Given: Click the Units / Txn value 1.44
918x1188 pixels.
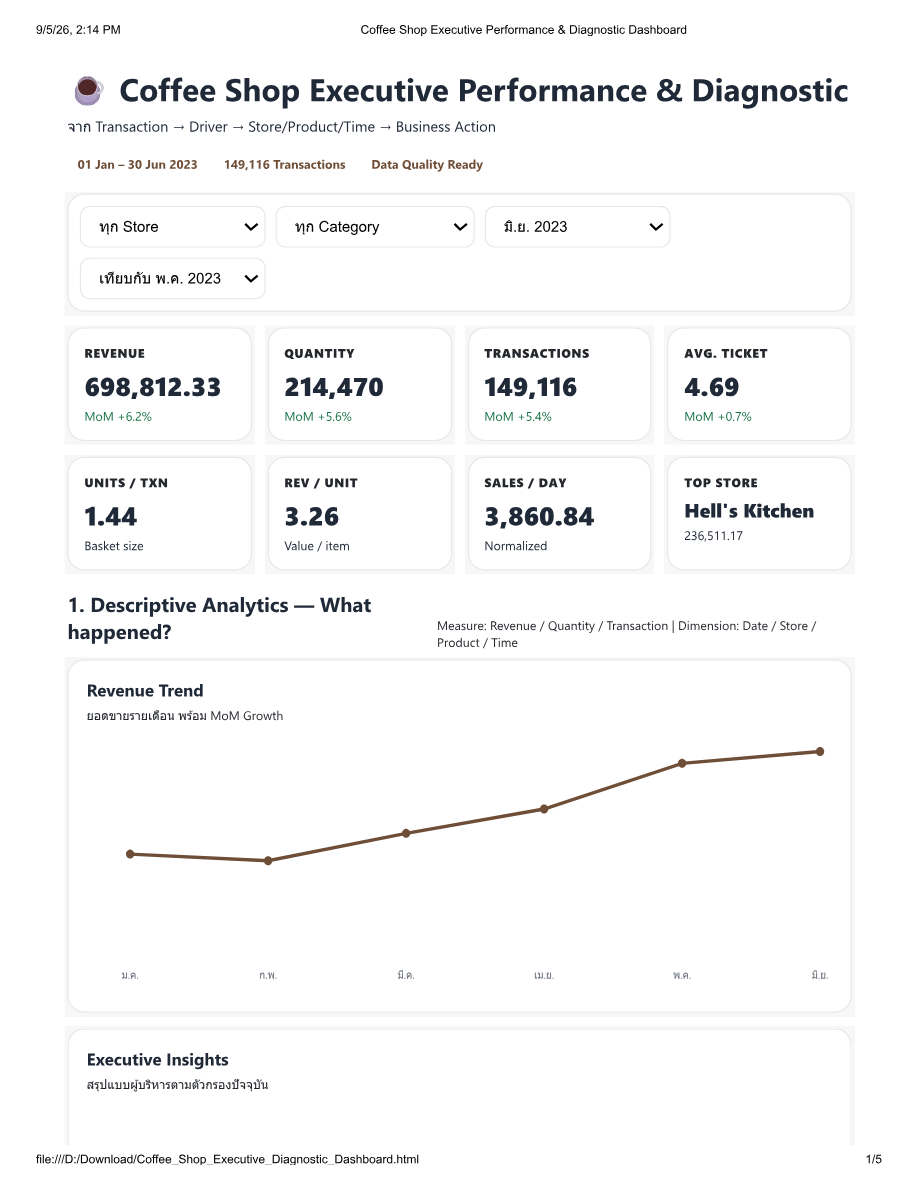Looking at the screenshot, I should (x=111, y=517).
